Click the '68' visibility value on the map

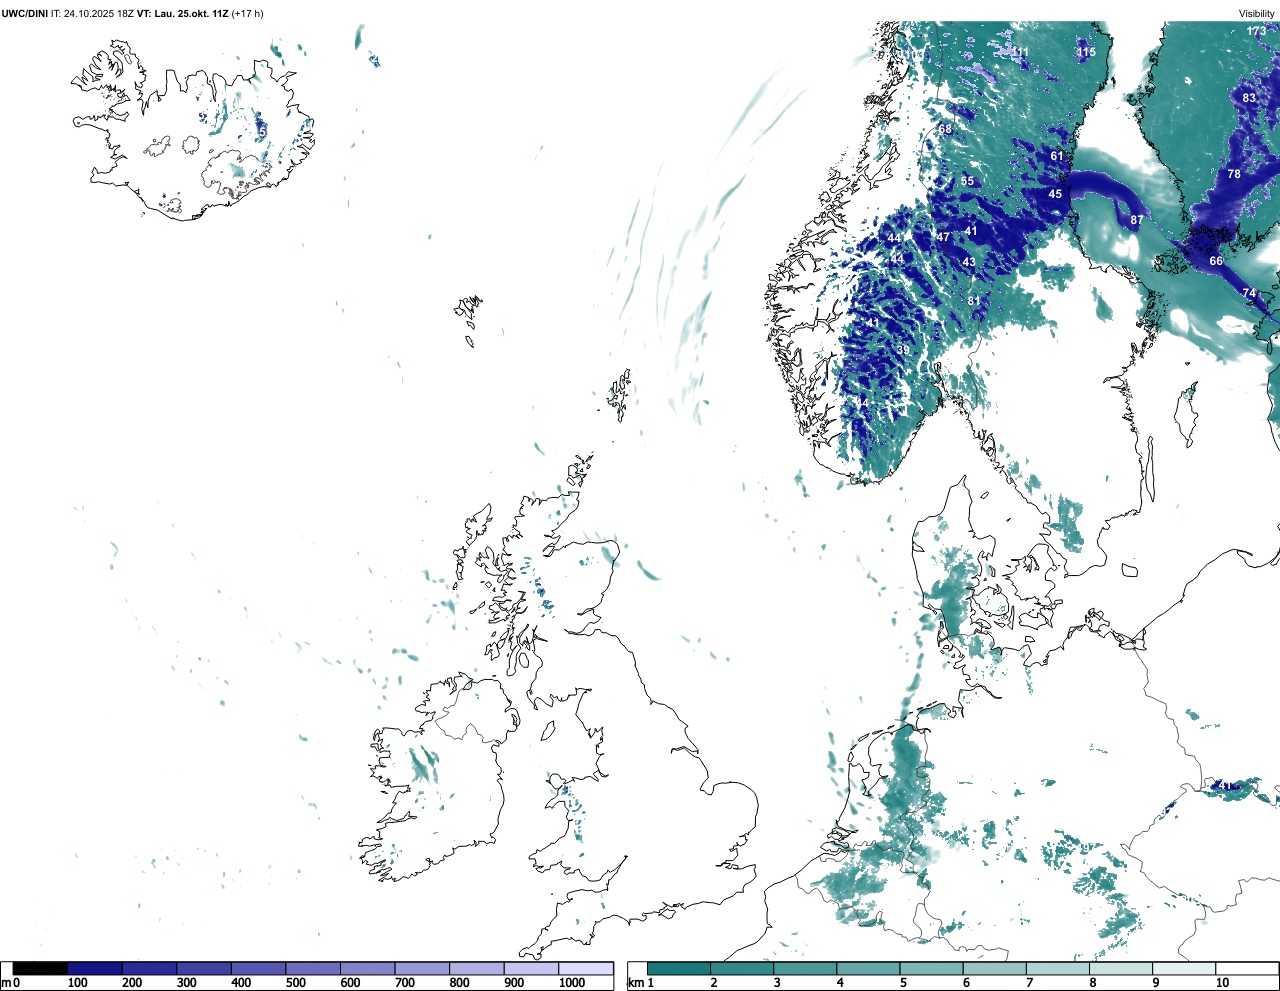[x=945, y=129]
